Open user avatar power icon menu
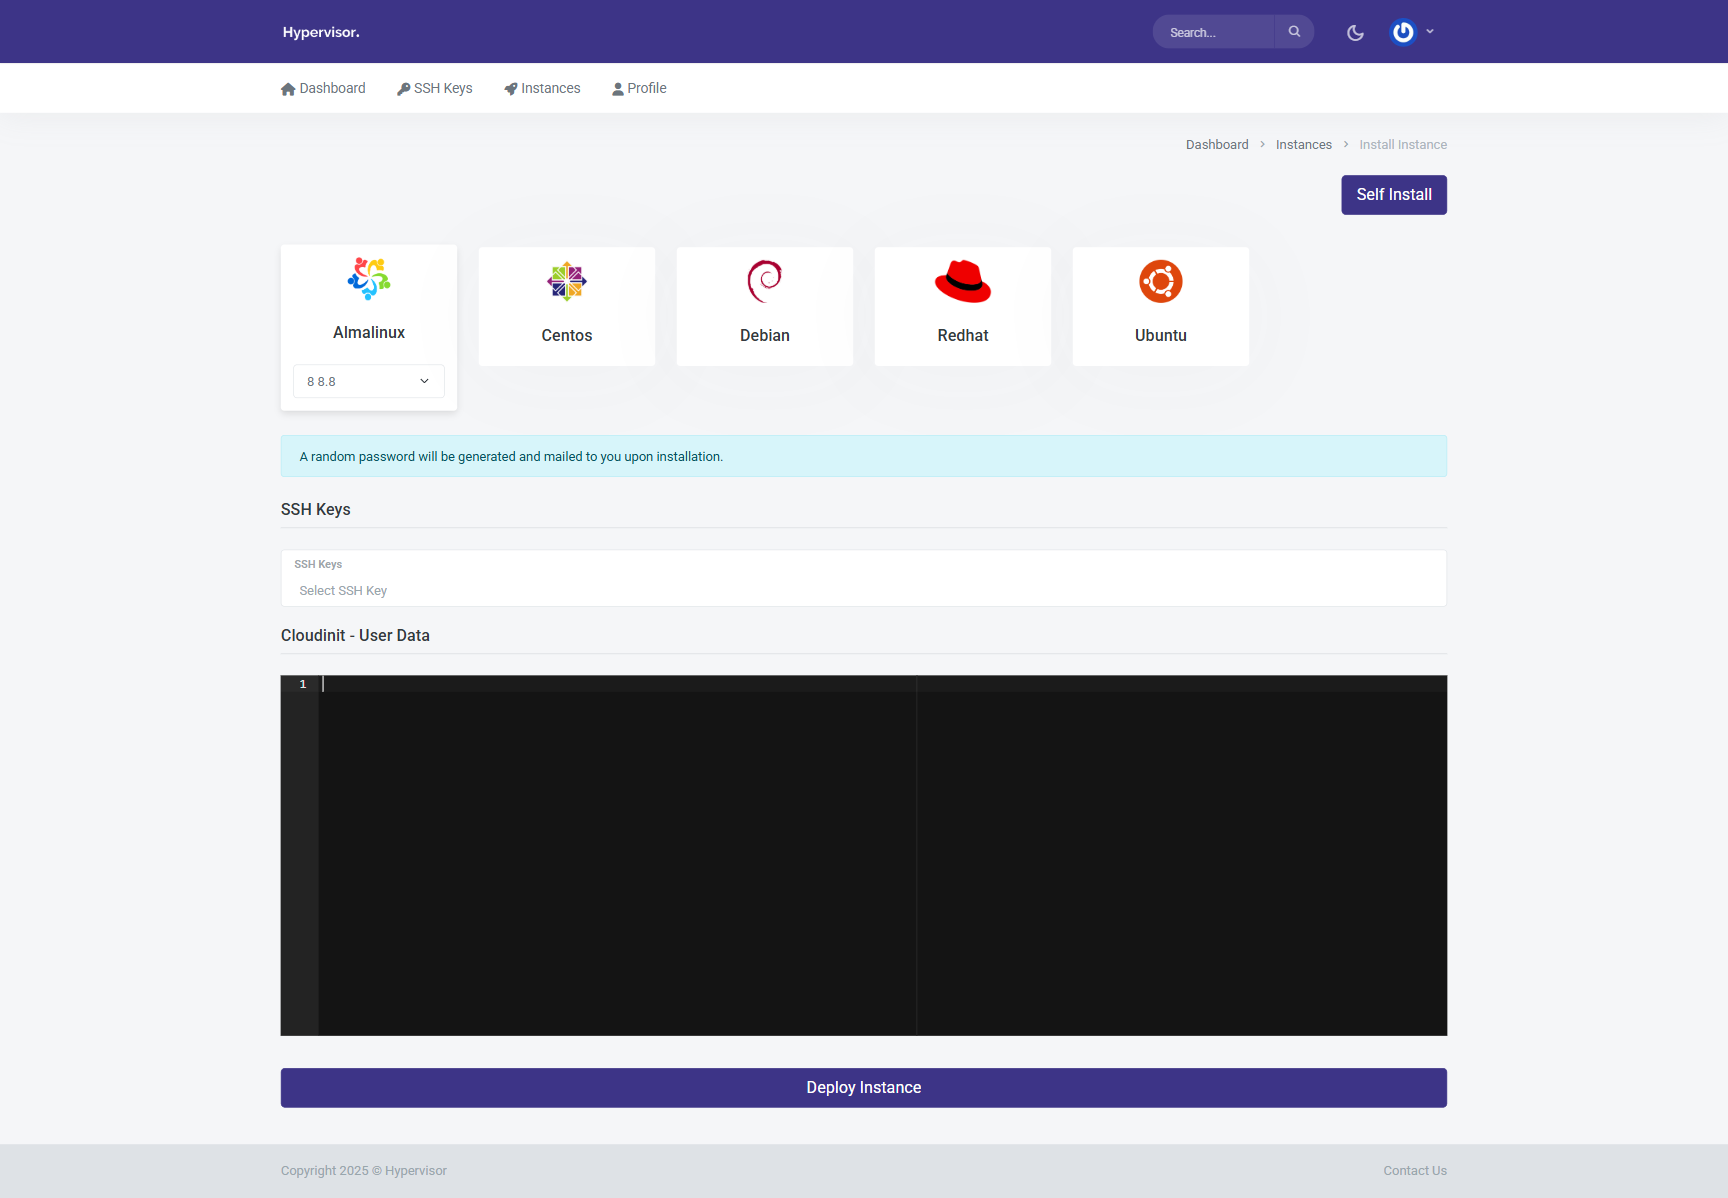This screenshot has width=1728, height=1198. [x=1403, y=32]
